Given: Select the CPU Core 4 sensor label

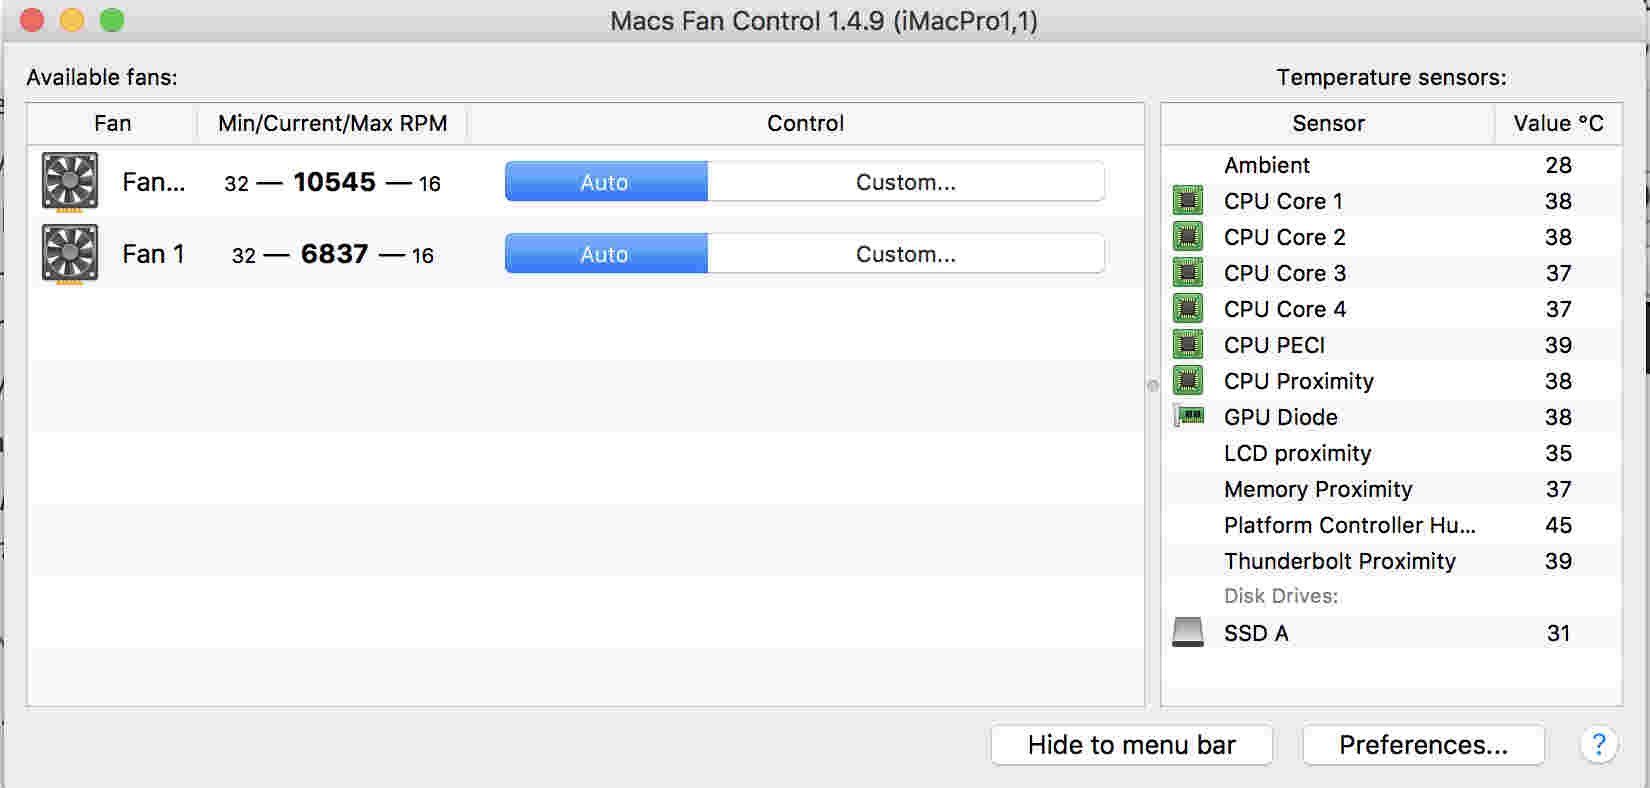Looking at the screenshot, I should (x=1284, y=309).
